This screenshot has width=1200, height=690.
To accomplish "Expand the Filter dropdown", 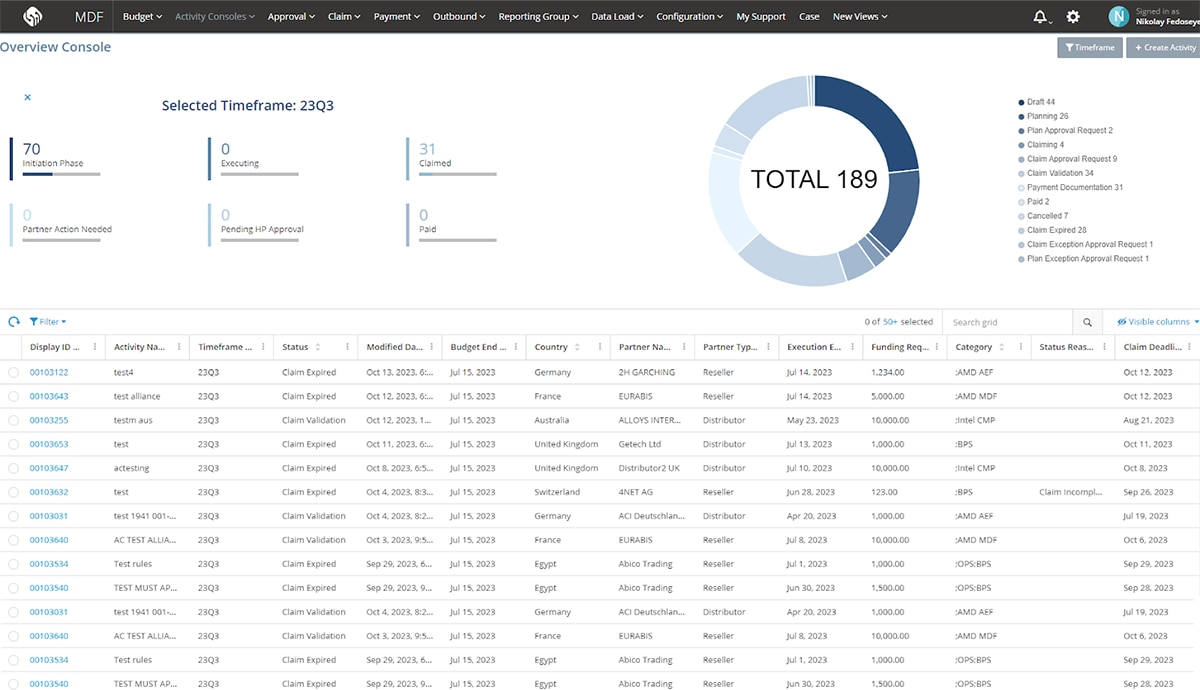I will [x=48, y=322].
